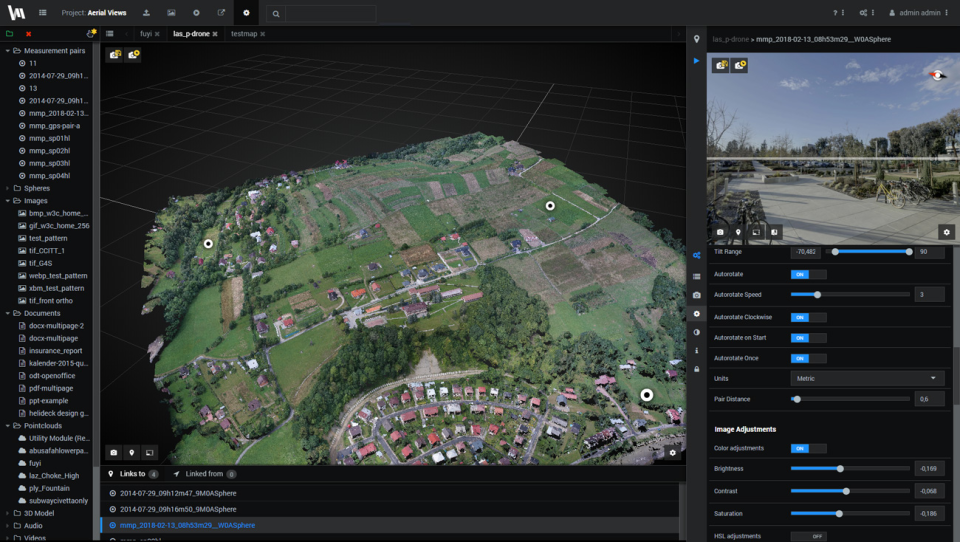Click the las_p-drone breadcrumb link

pyautogui.click(x=730, y=39)
